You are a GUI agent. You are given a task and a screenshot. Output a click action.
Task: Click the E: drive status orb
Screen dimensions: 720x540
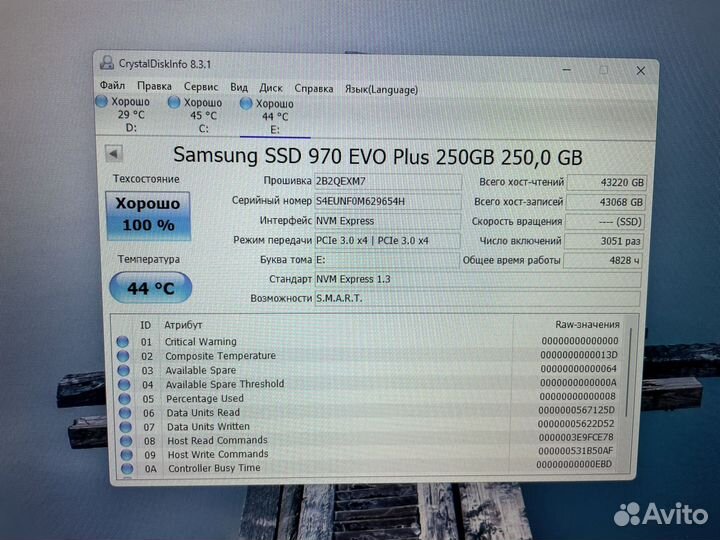coord(246,103)
